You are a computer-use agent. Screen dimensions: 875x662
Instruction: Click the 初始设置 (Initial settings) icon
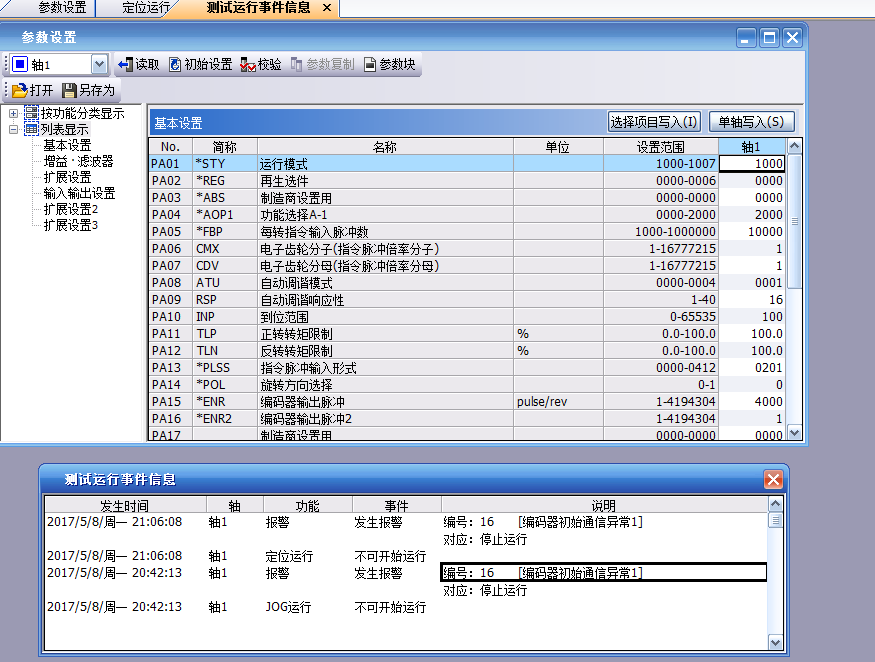click(x=175, y=64)
